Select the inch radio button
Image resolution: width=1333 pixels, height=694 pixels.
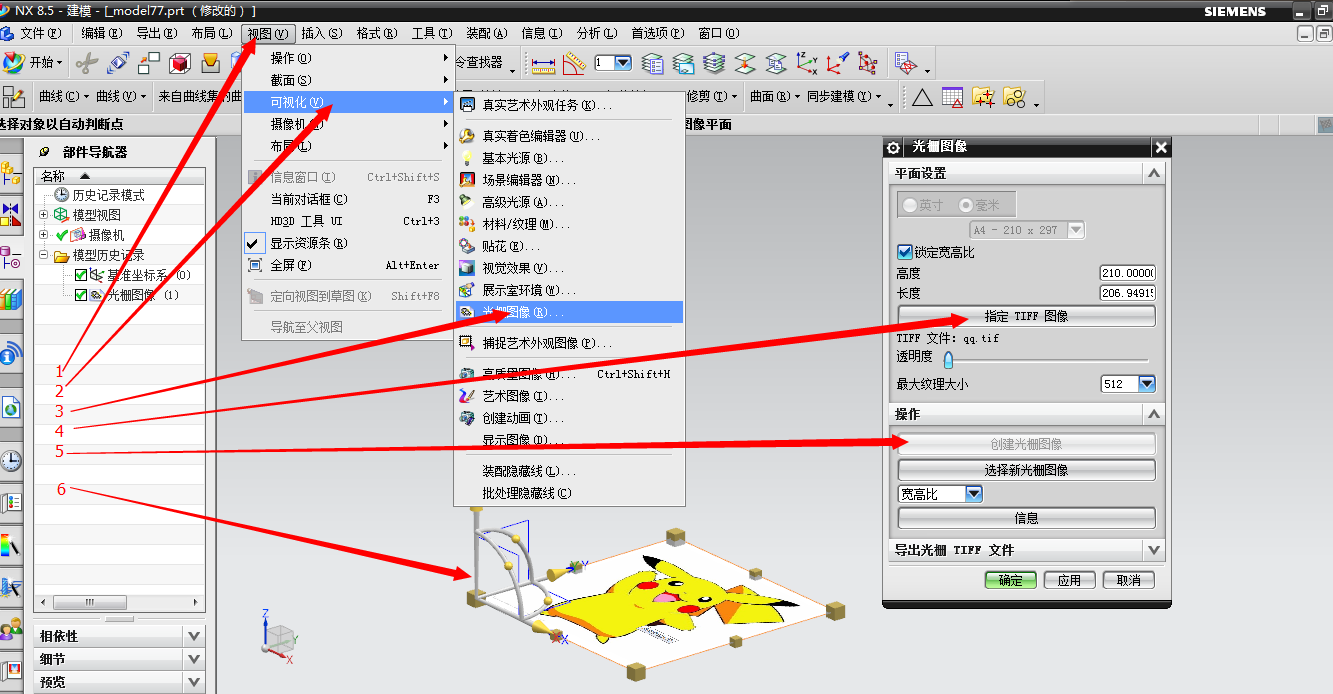910,205
